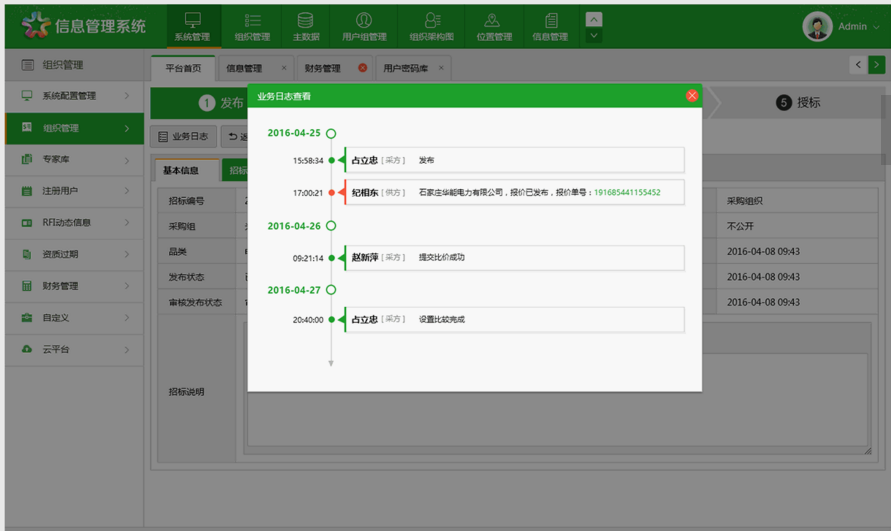Image resolution: width=891 pixels, height=531 pixels.
Task: Select the 15:58:34 占立忠 发布 log entry
Action: click(x=514, y=160)
